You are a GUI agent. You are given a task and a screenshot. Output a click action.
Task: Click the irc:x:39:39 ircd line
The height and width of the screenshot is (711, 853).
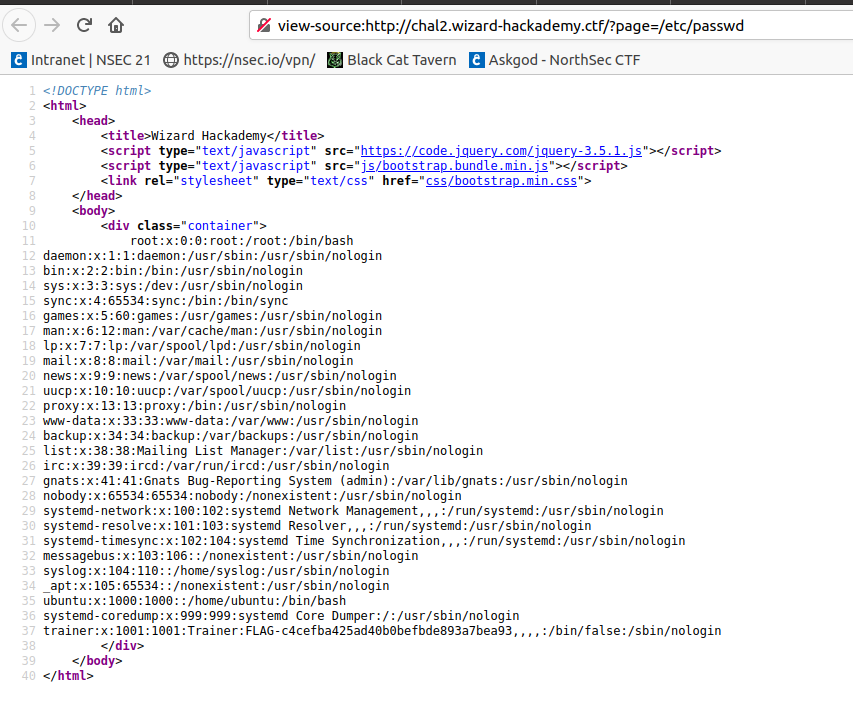[216, 466]
